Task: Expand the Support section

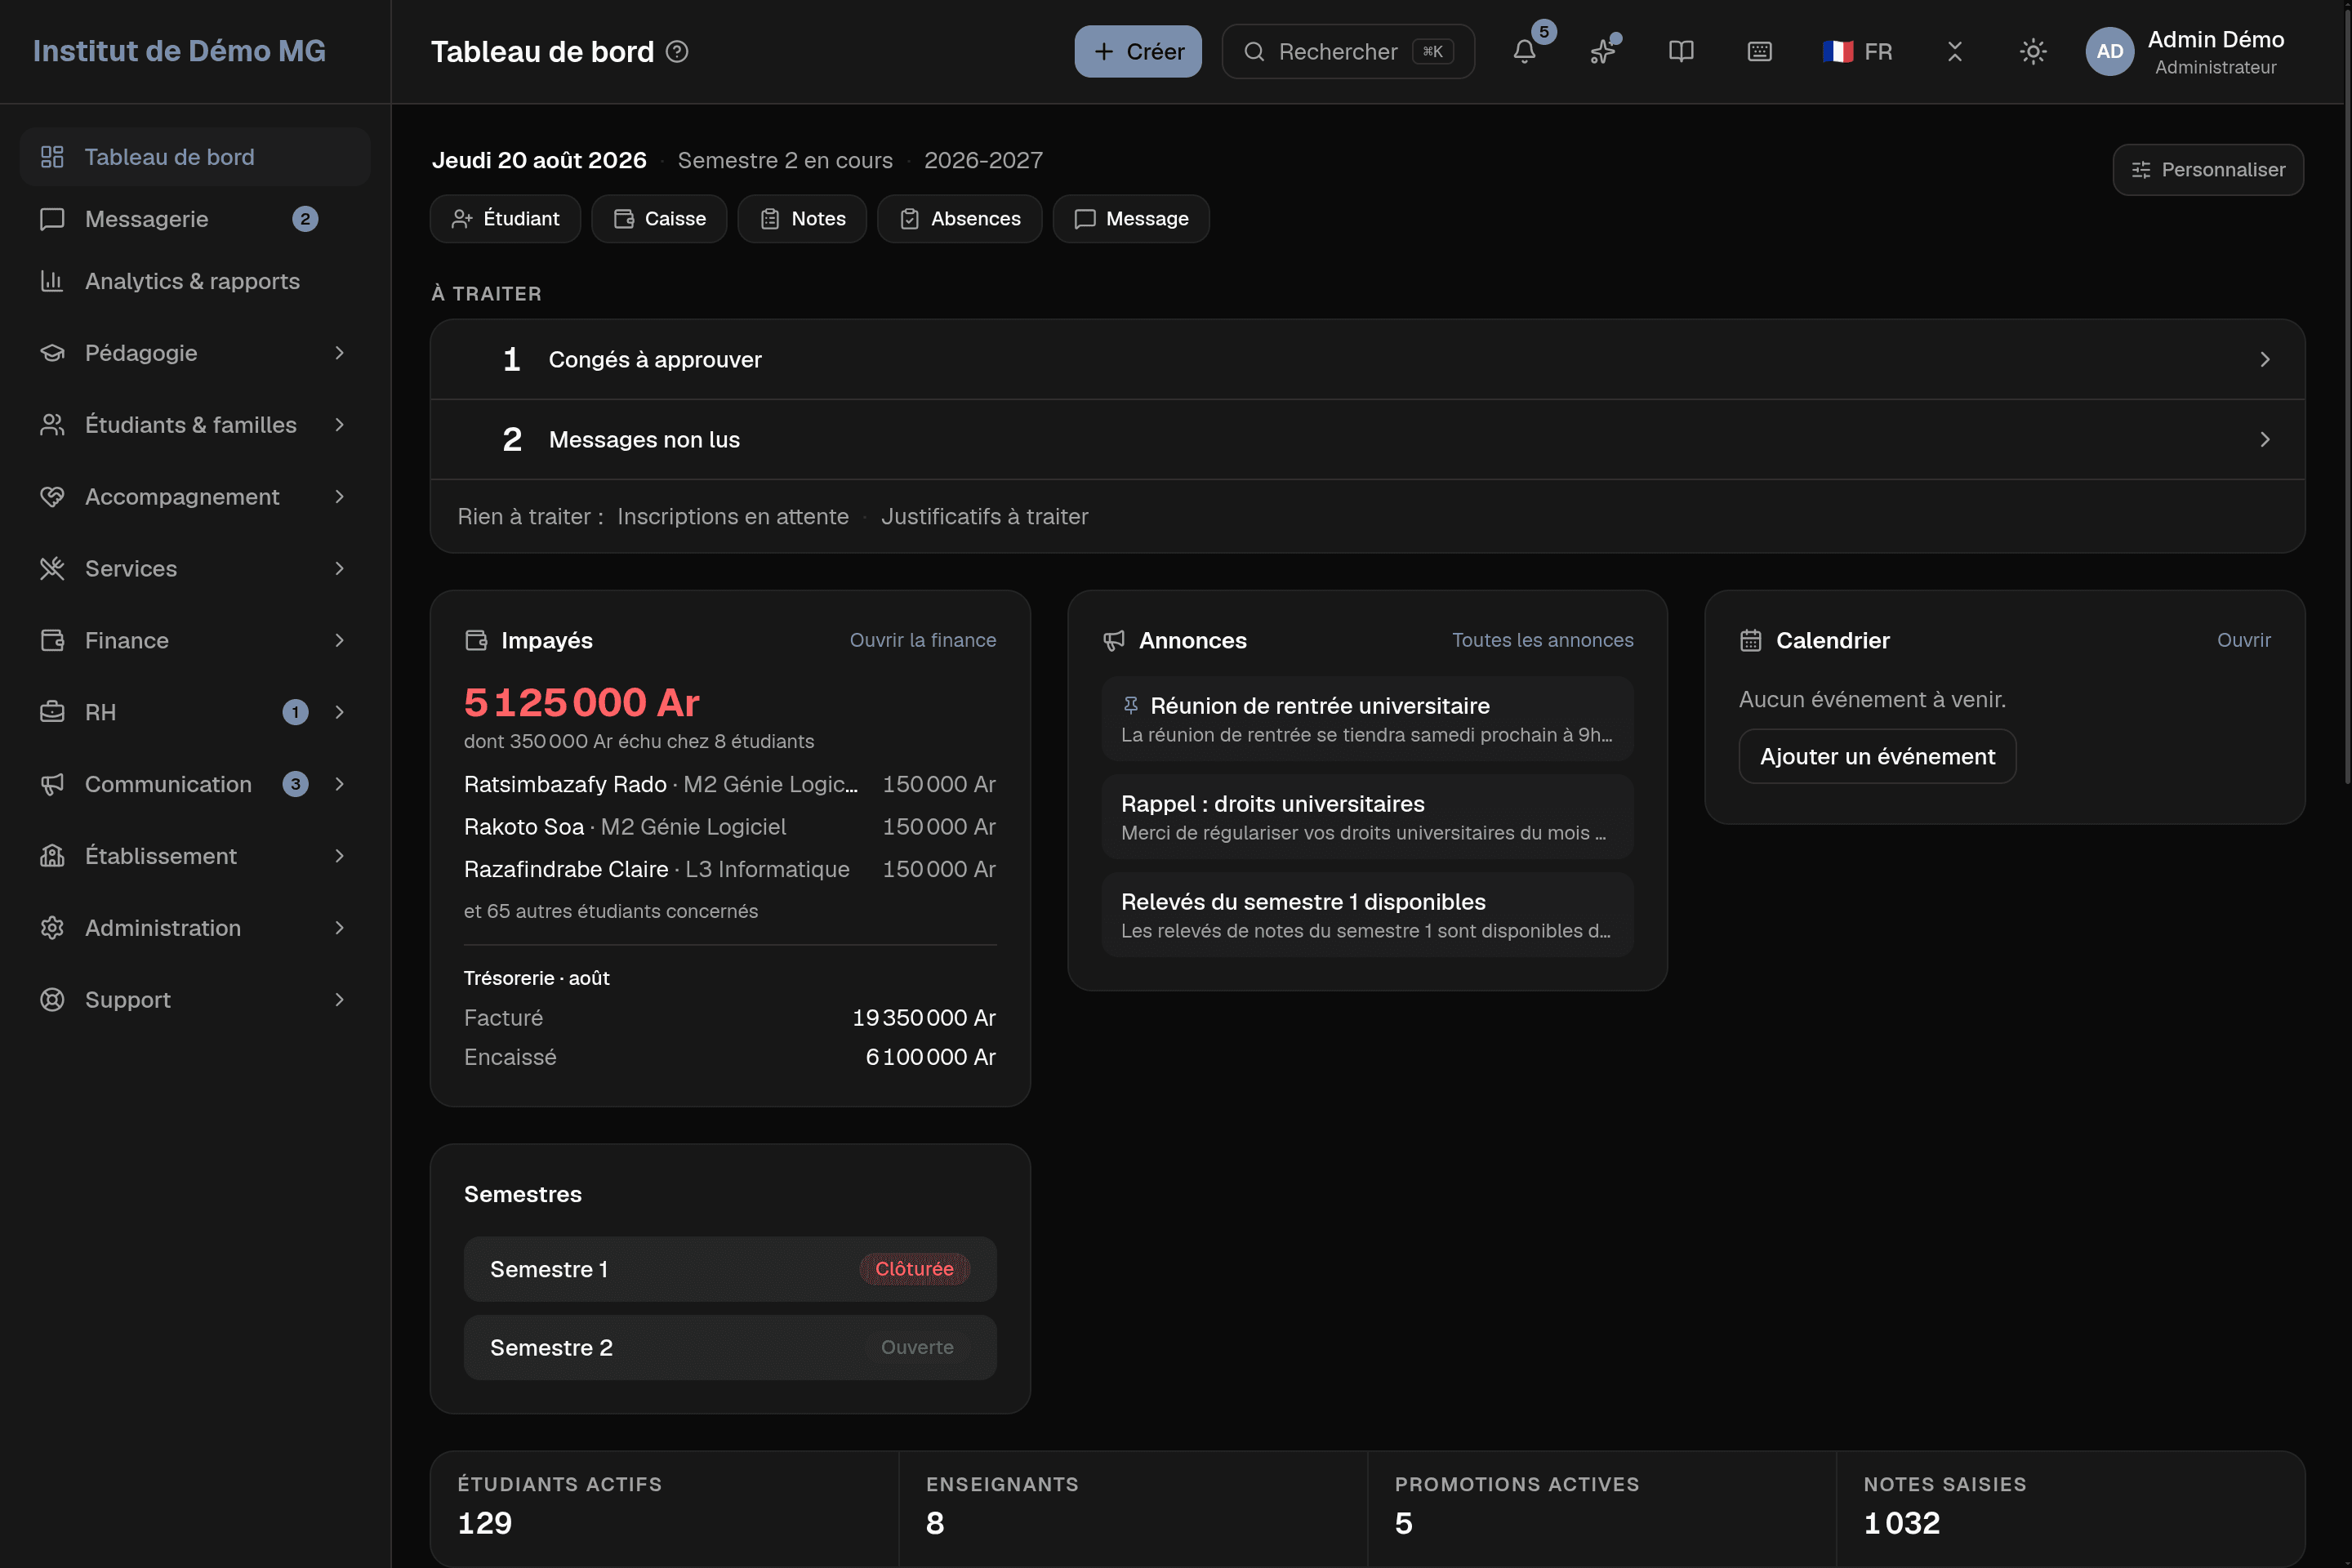Action: (195, 1000)
